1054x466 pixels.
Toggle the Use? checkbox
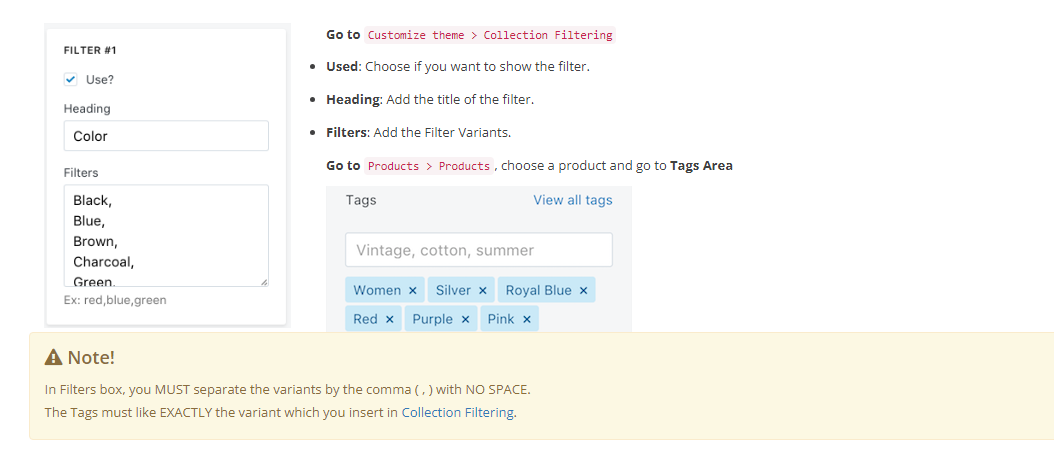tap(71, 79)
